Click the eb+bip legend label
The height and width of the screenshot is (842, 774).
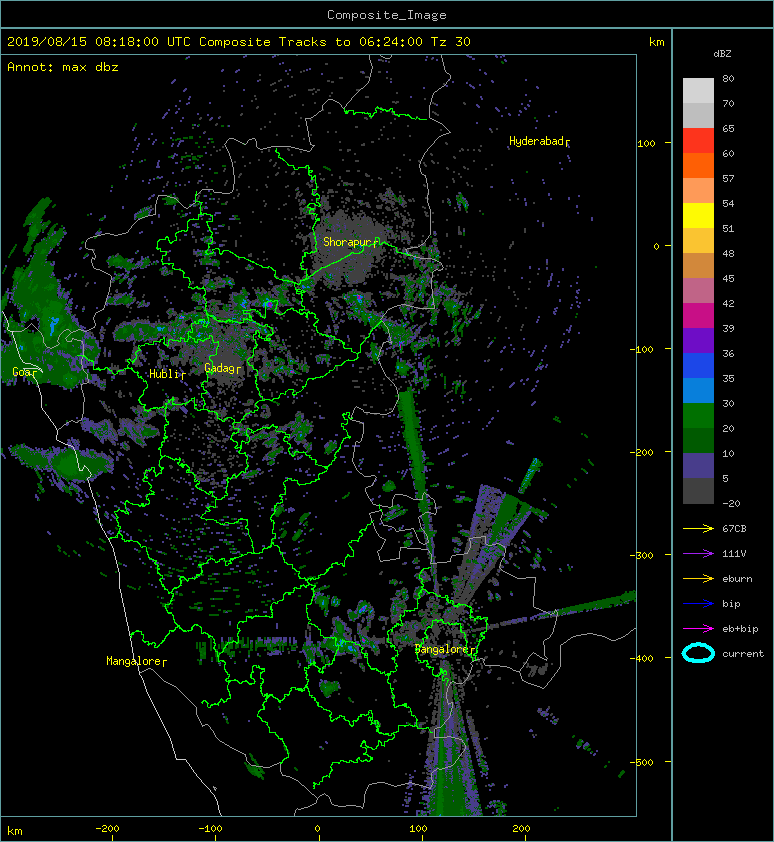[x=740, y=629]
